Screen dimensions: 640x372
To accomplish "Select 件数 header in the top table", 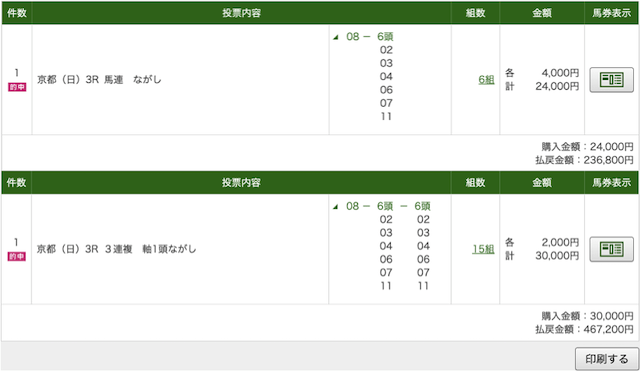I will [x=17, y=13].
